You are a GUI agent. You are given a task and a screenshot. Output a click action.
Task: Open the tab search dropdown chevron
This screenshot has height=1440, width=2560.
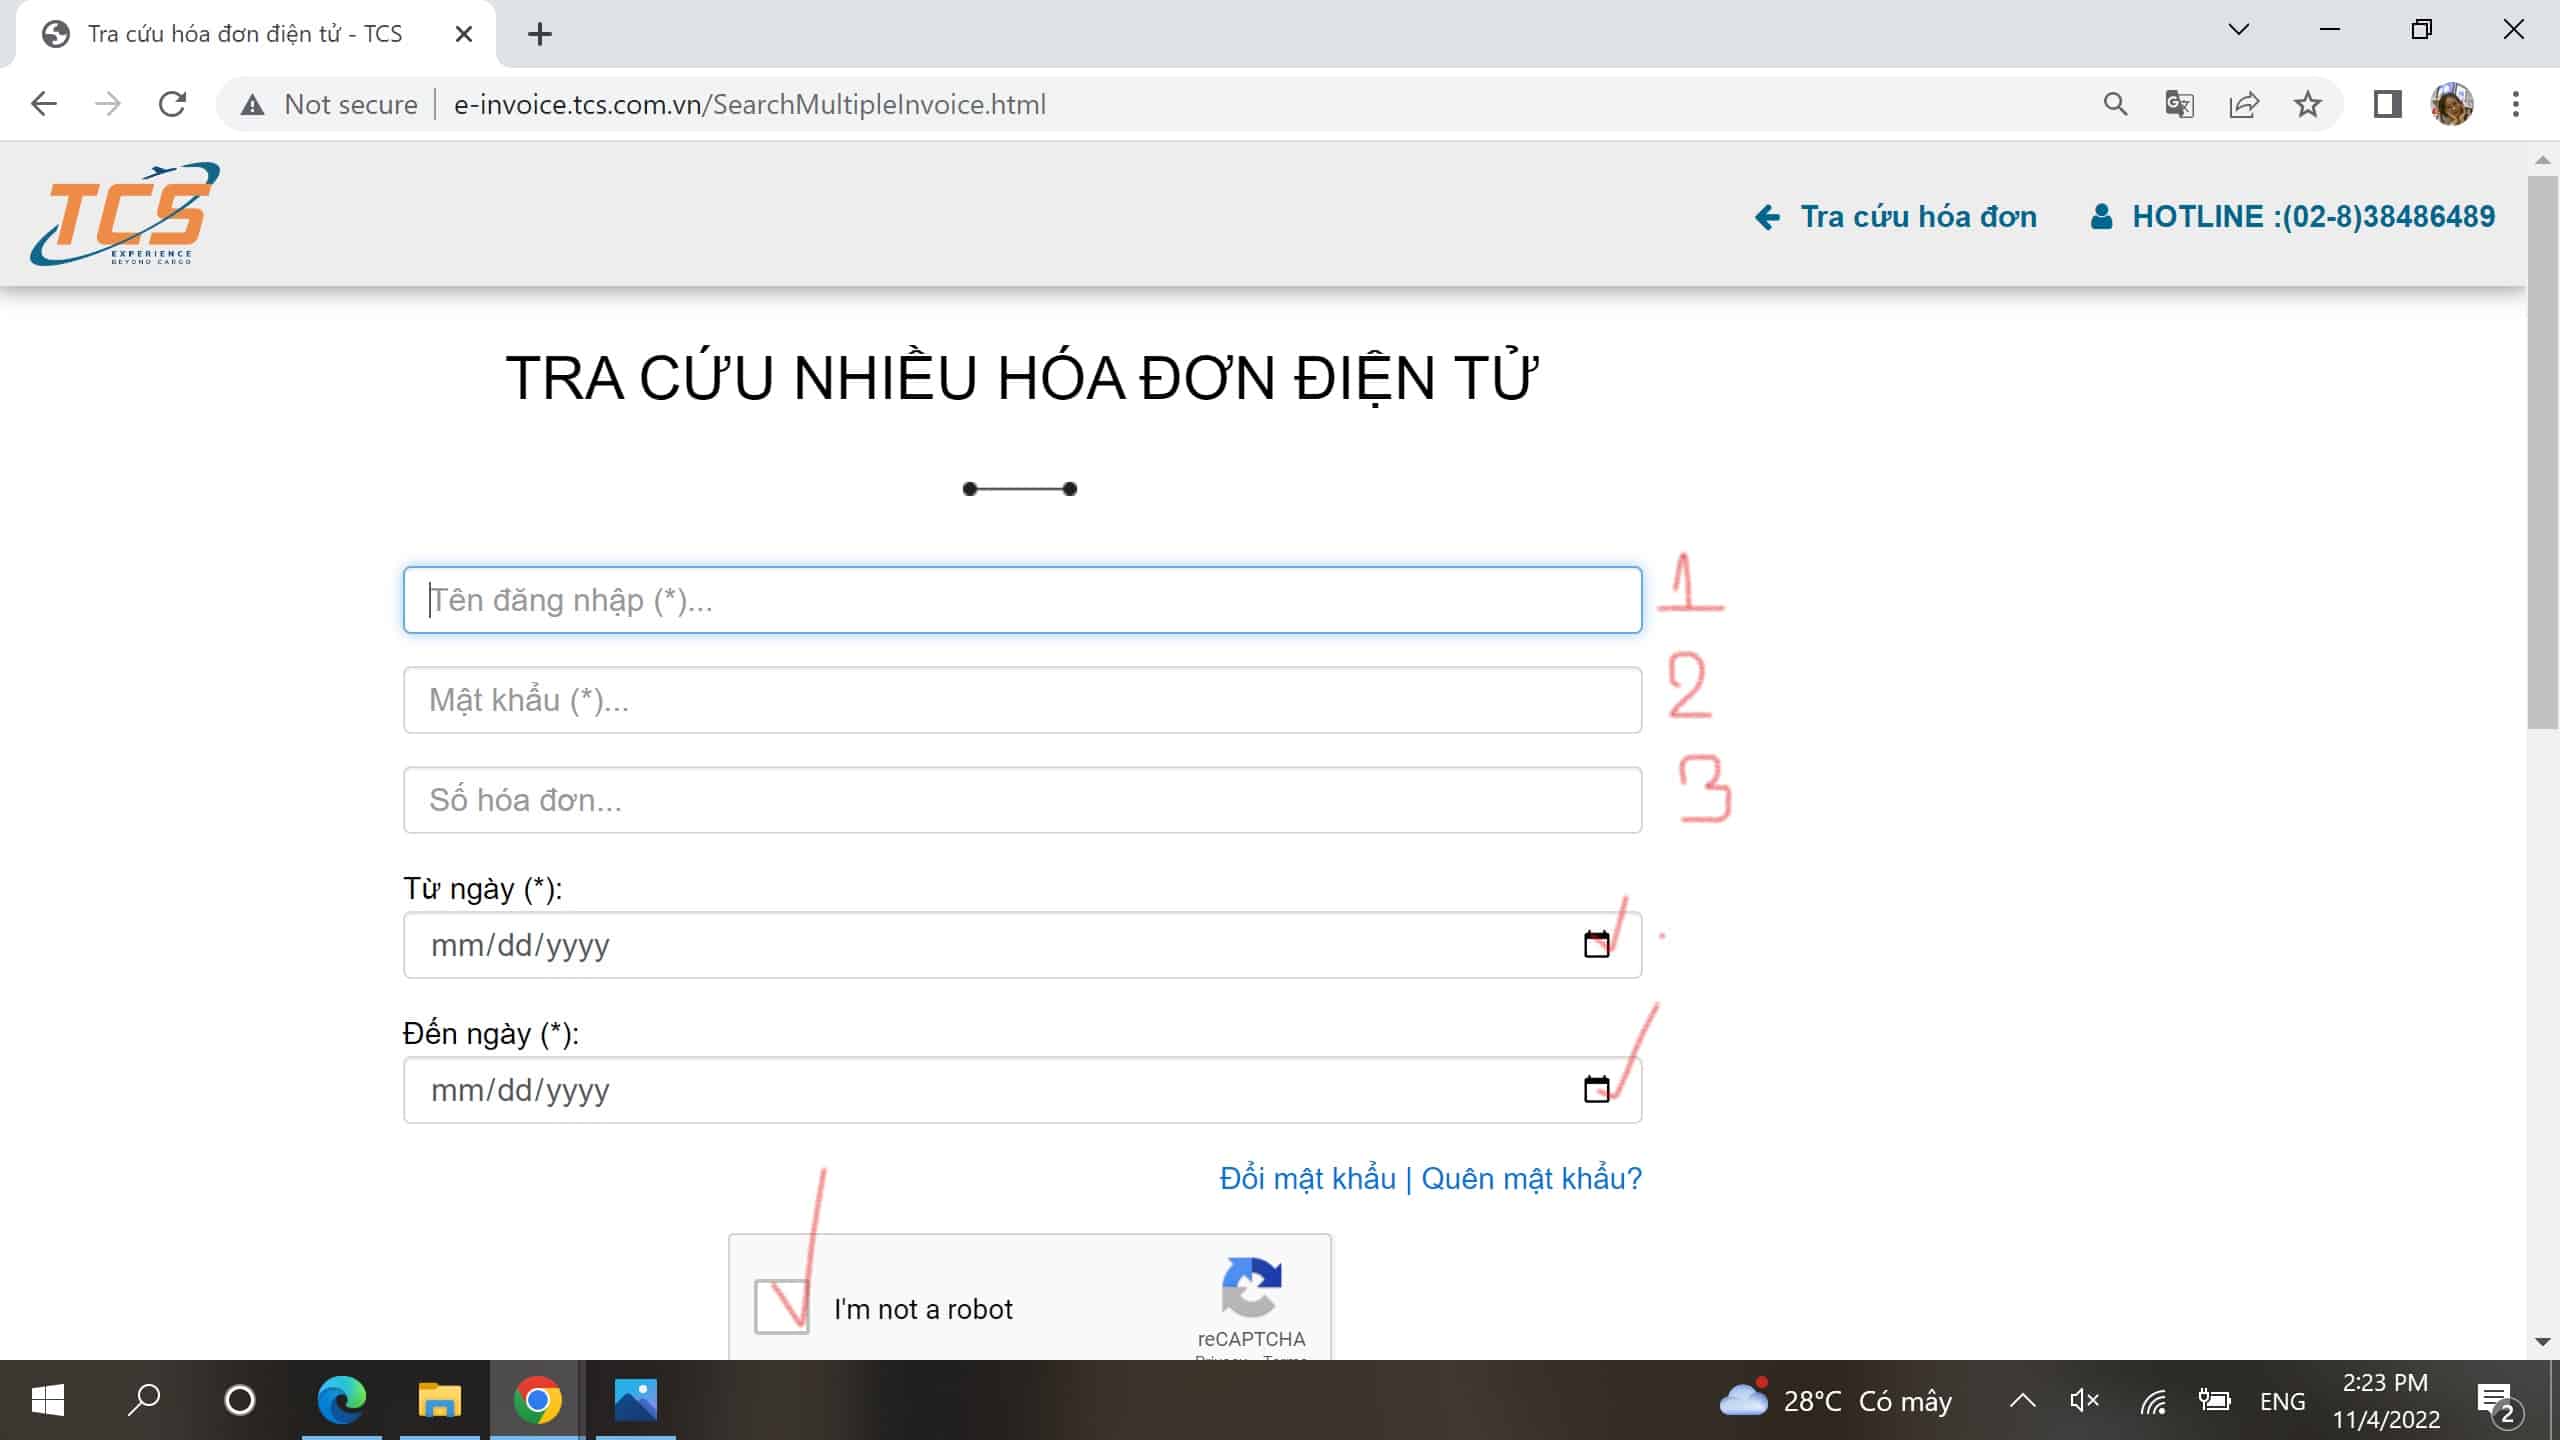pyautogui.click(x=2239, y=30)
